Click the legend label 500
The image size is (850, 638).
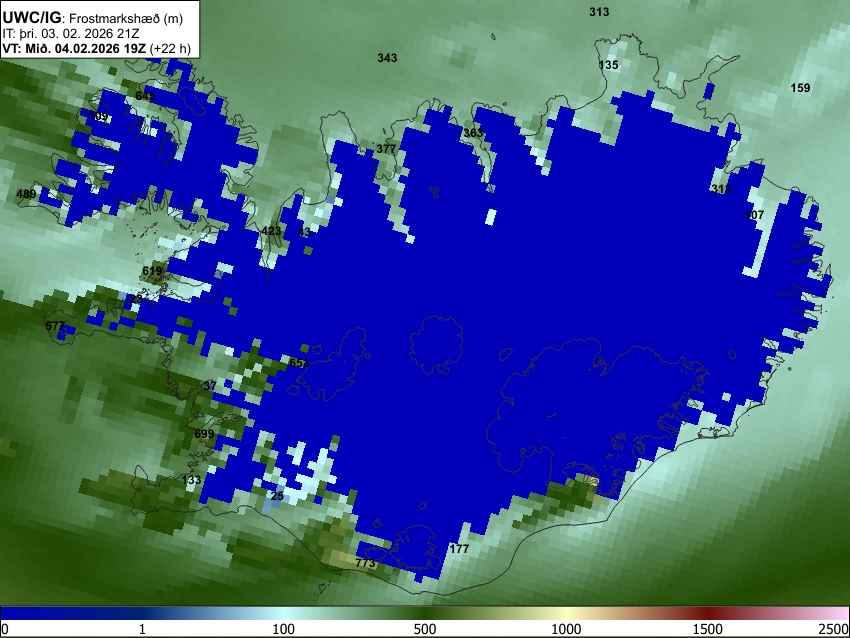coord(425,629)
